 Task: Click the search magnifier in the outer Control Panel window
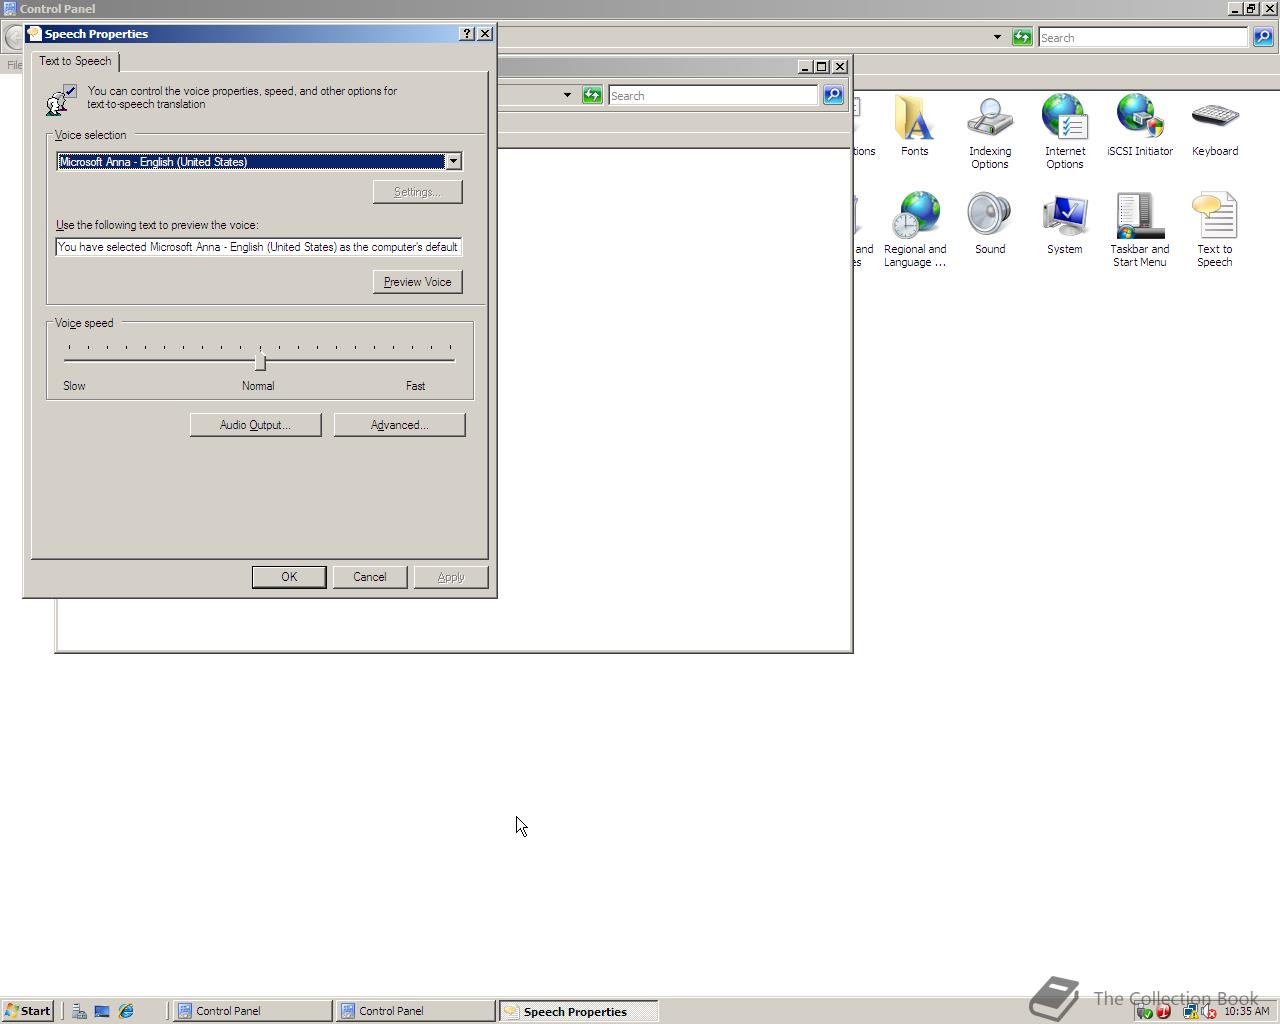(1263, 37)
